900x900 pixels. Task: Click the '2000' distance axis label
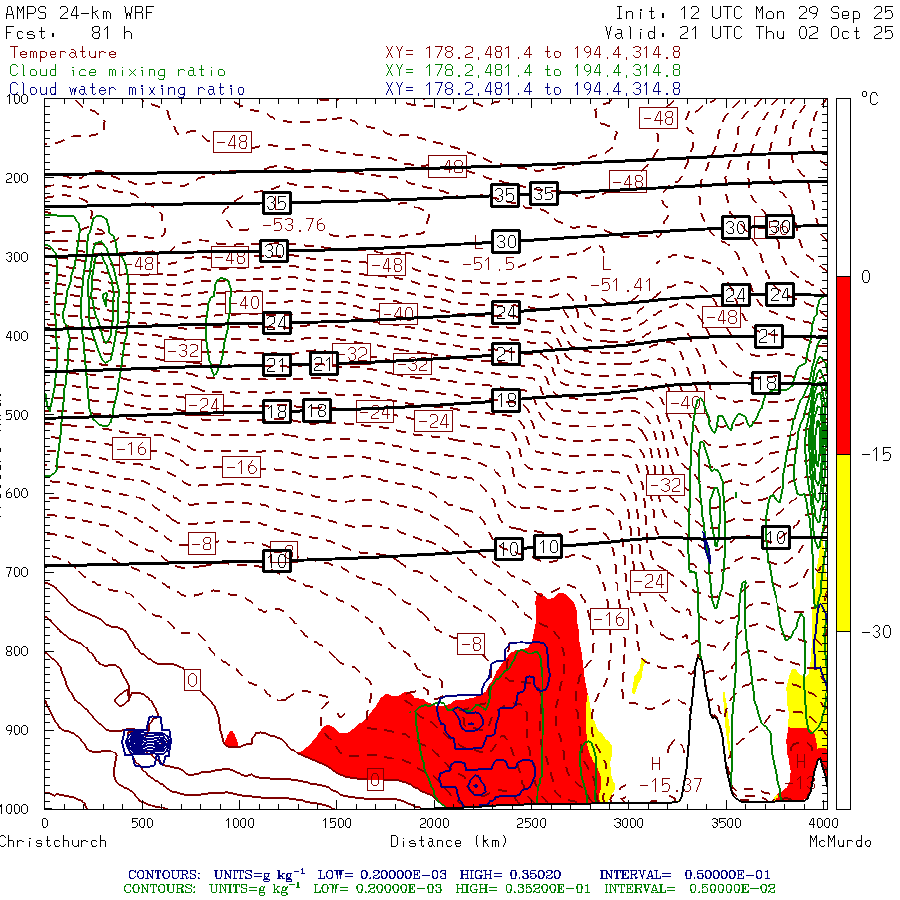tap(434, 823)
